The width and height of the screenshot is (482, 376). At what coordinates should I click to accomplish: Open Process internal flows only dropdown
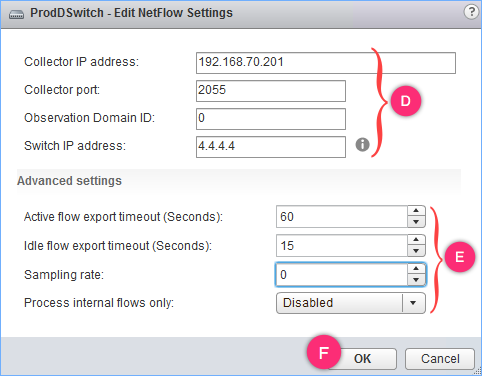[x=351, y=303]
